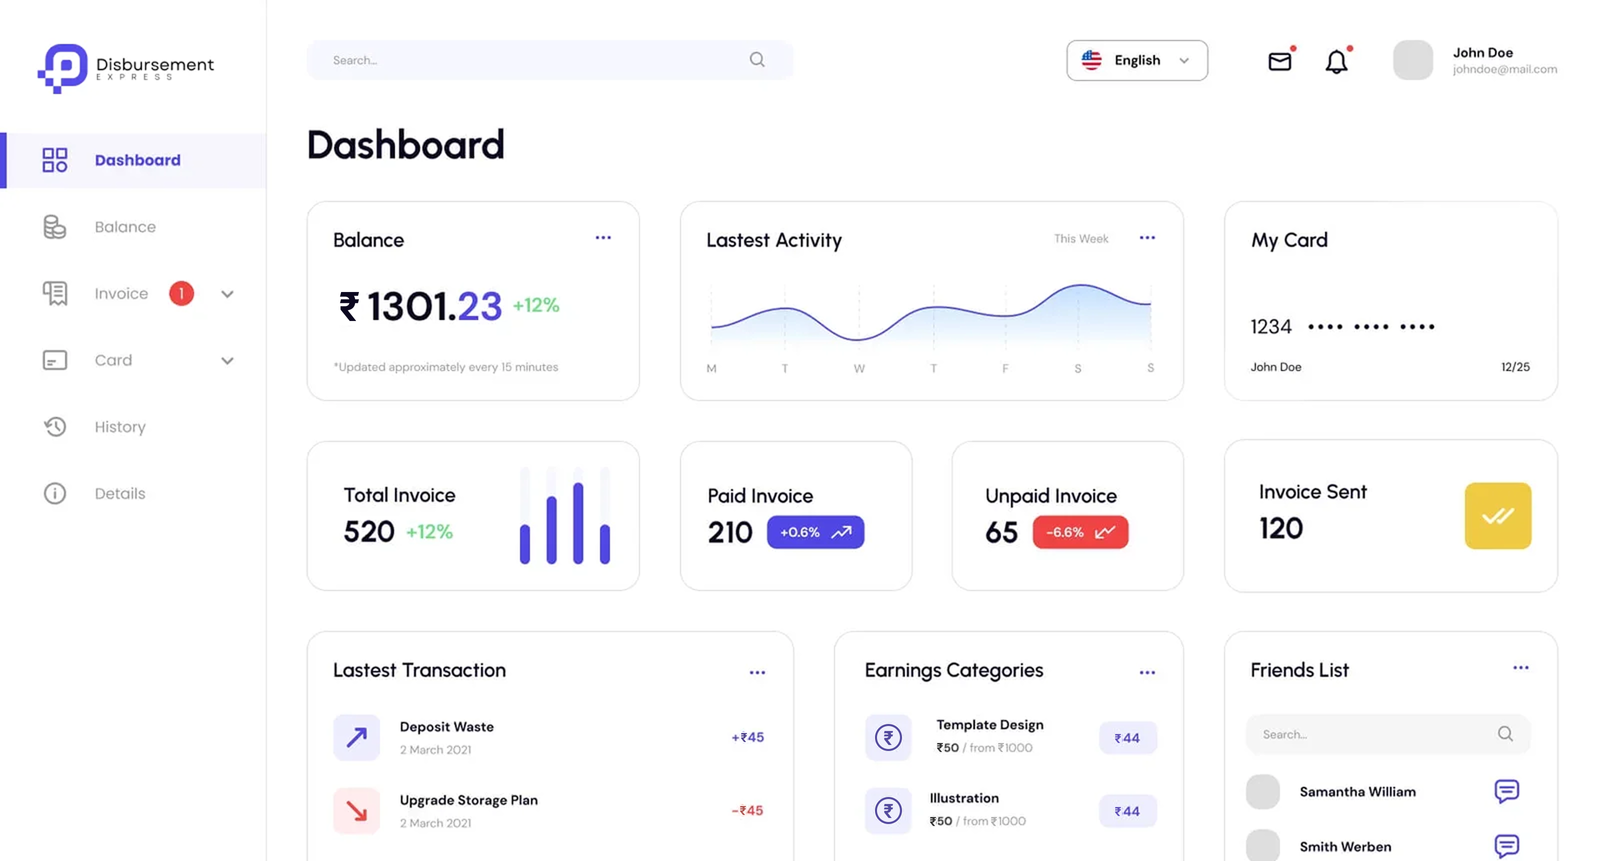Open Friends List three-dot menu
The image size is (1600, 861).
point(1520,668)
